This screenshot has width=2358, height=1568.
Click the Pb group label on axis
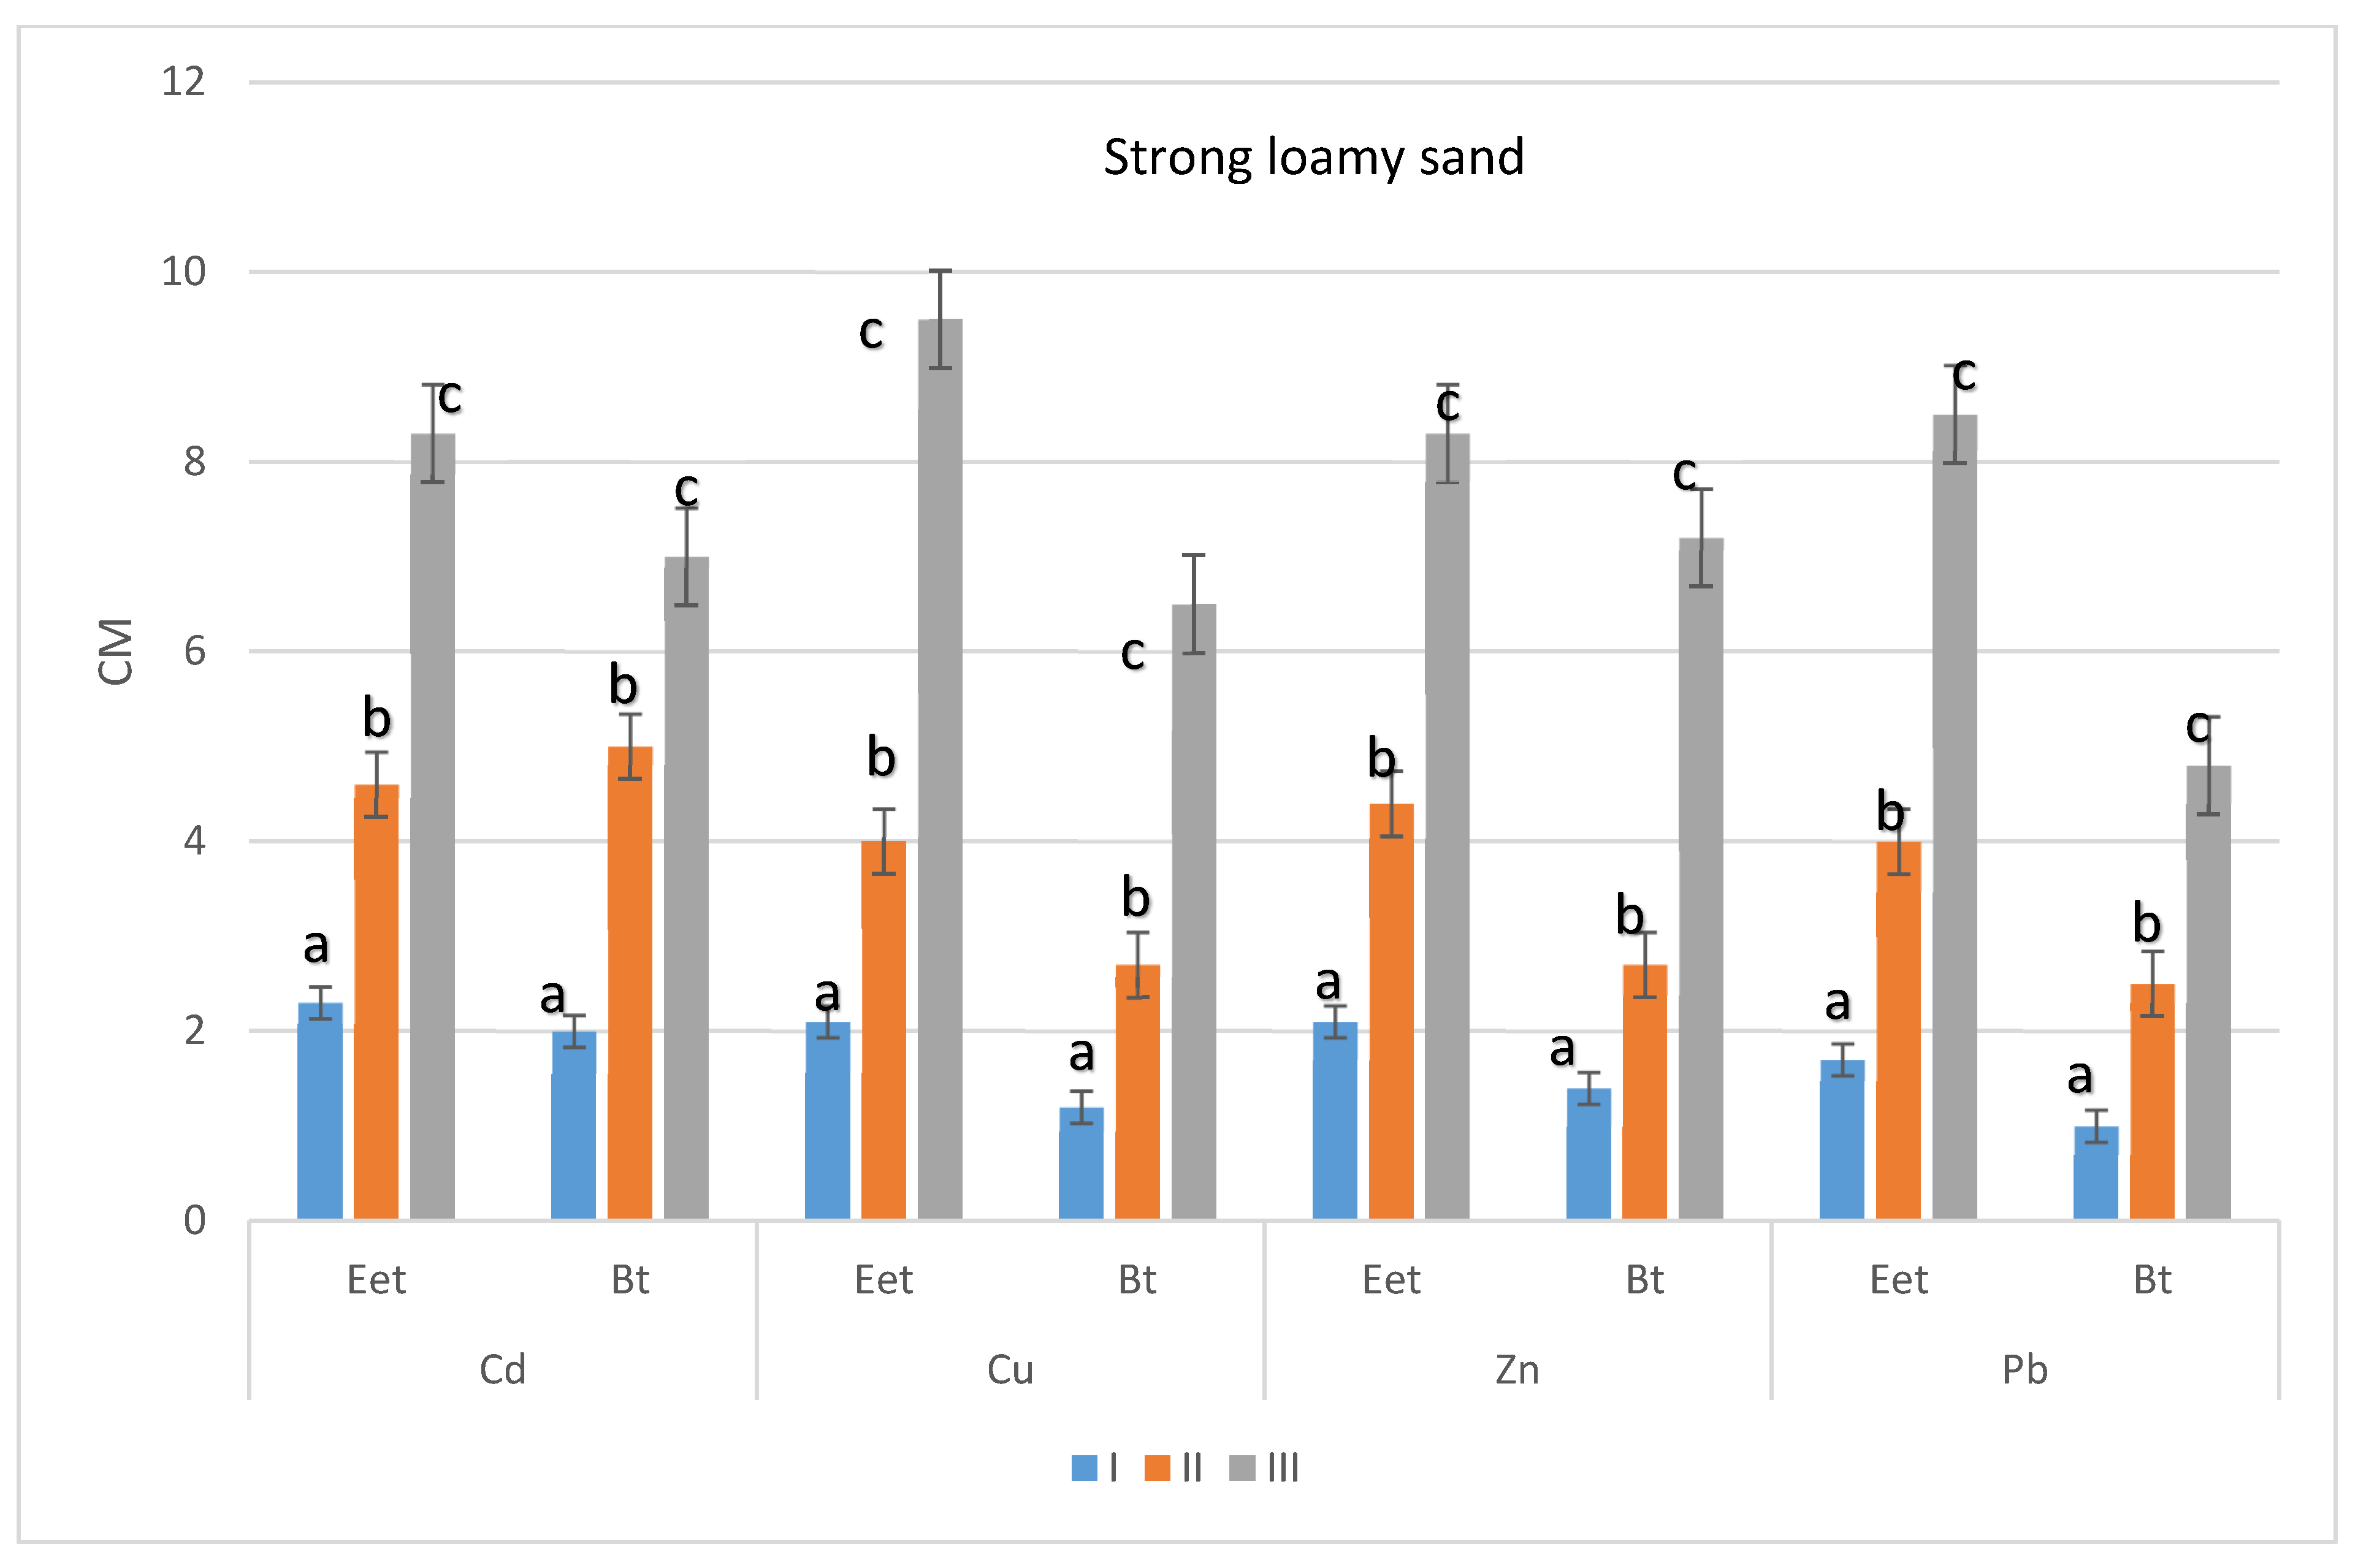tap(2024, 1370)
